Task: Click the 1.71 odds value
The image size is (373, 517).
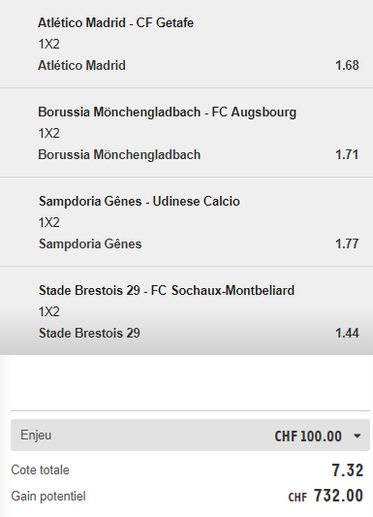Action: [x=347, y=155]
